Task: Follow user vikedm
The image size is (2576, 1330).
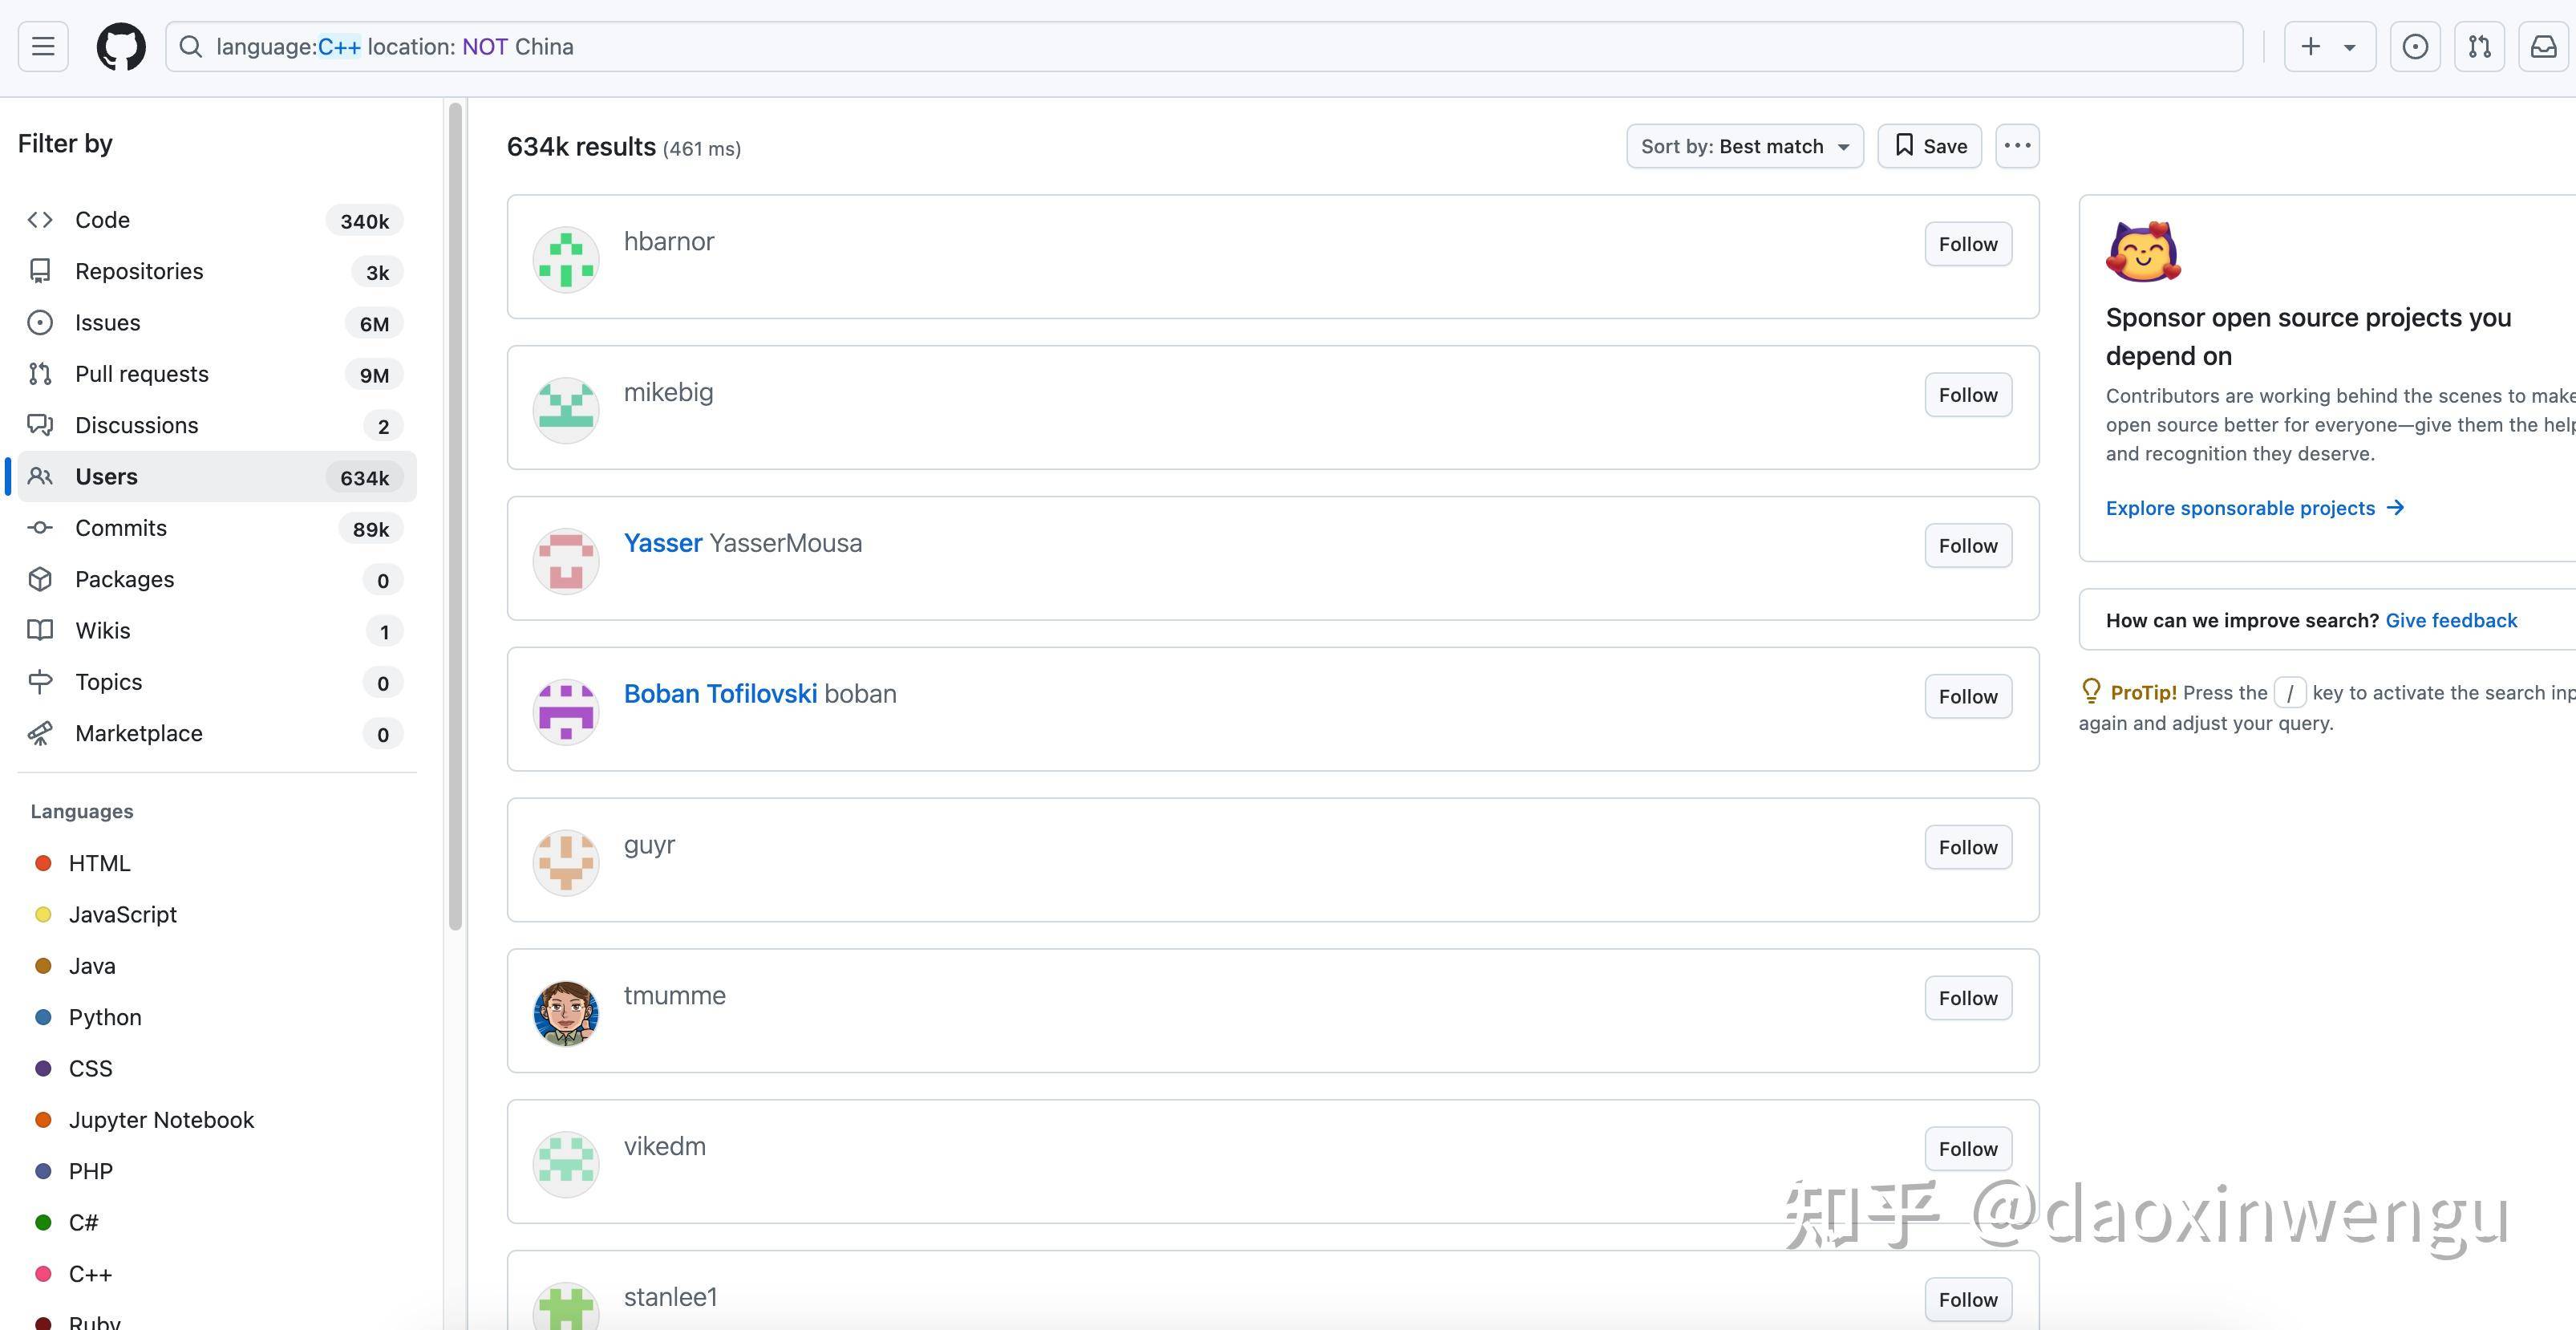Action: coord(1968,1149)
